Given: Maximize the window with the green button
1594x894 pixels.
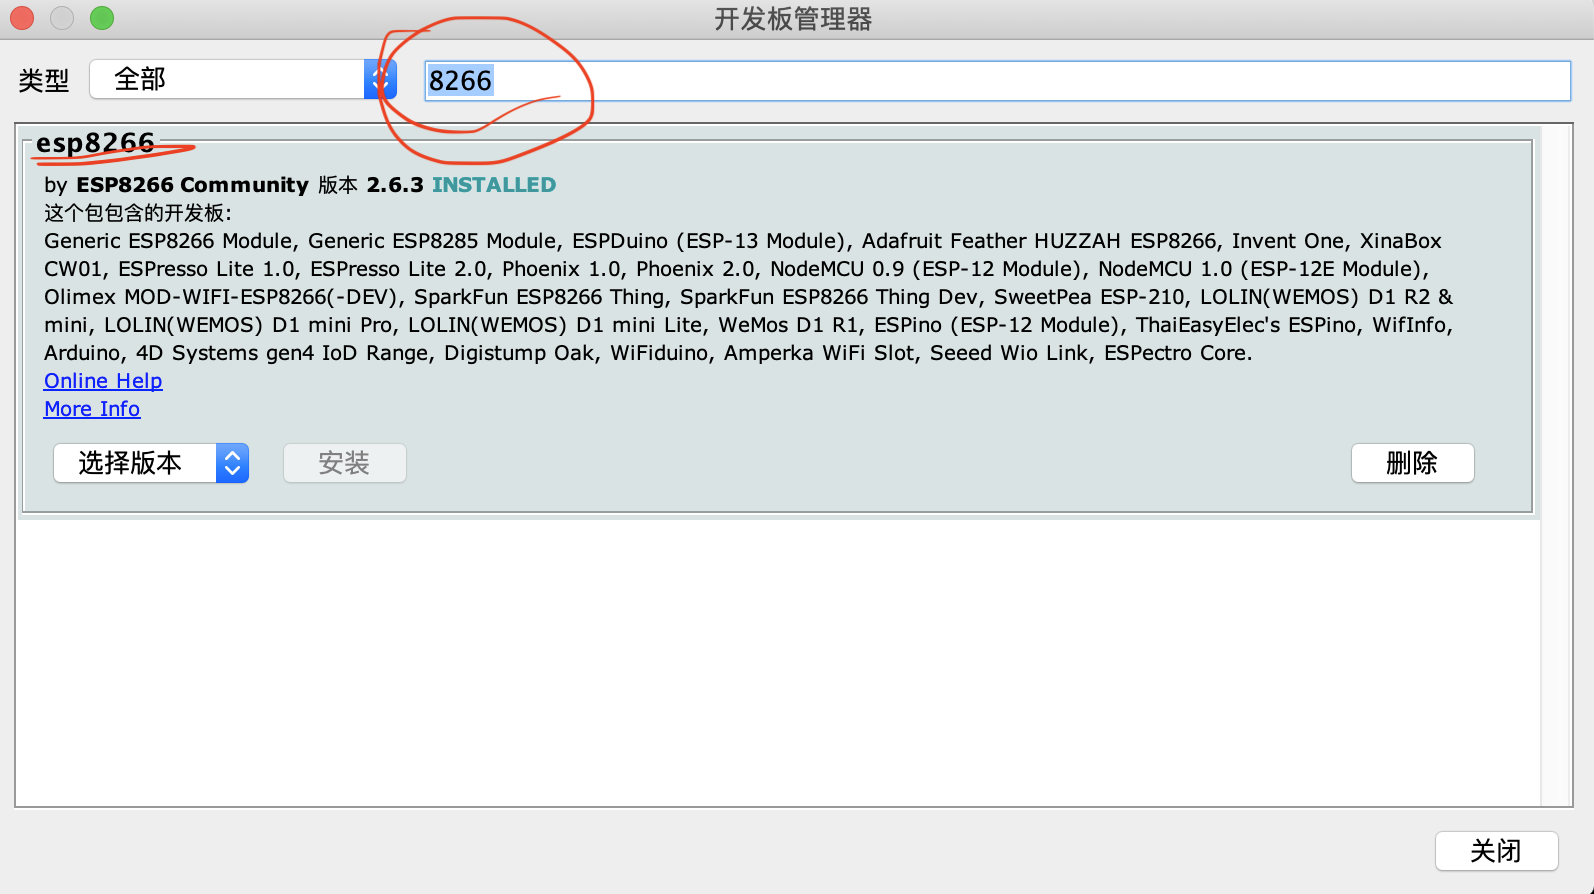Looking at the screenshot, I should tap(102, 18).
